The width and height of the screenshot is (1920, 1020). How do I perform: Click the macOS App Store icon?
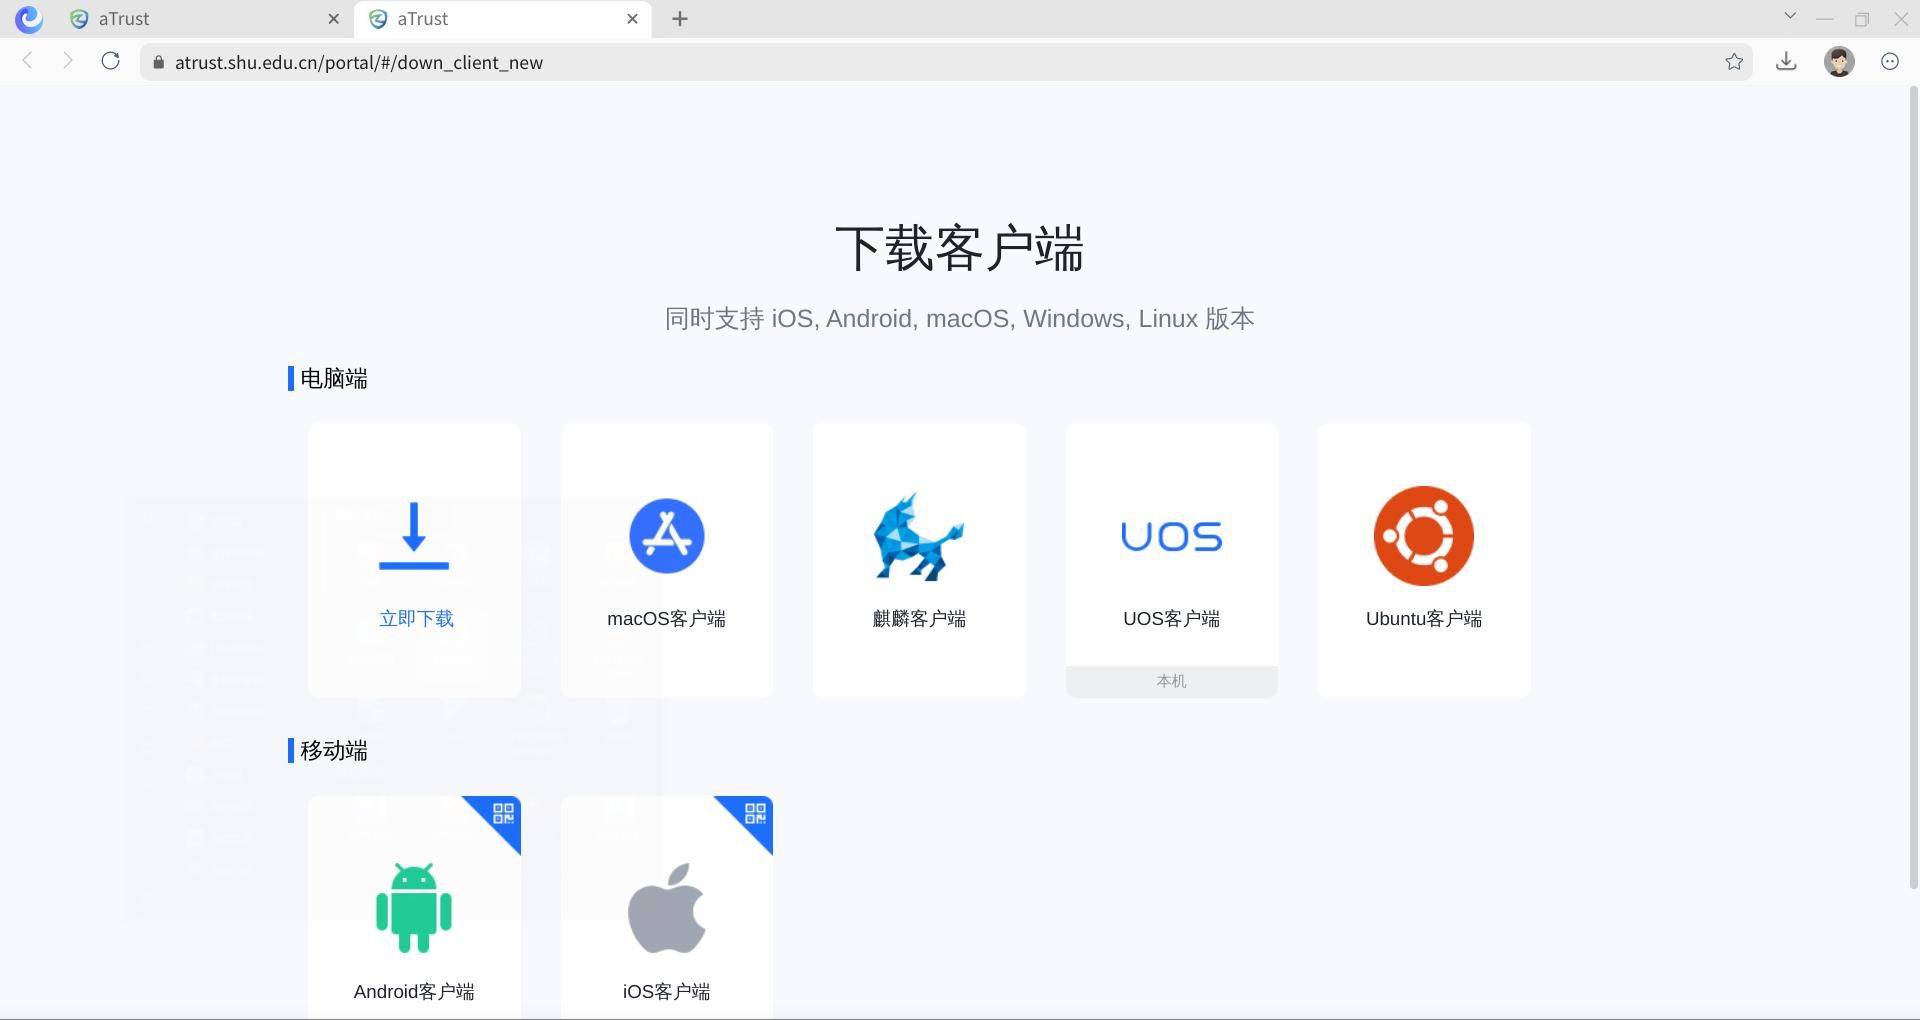(x=667, y=536)
